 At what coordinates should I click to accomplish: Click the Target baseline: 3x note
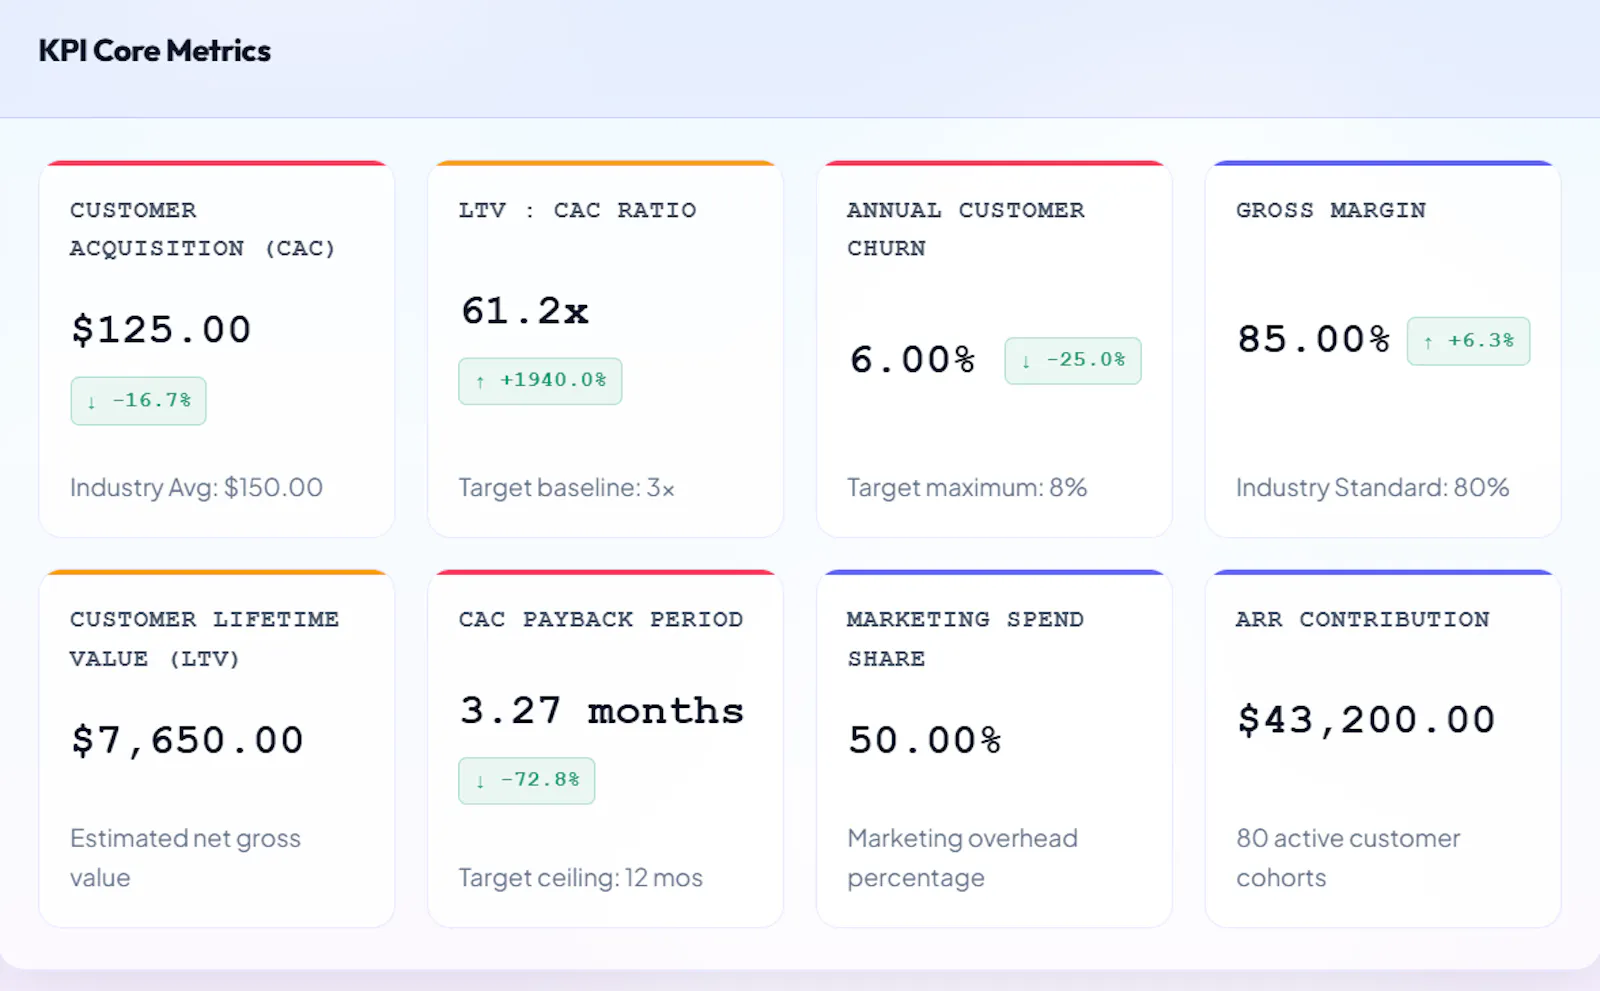coord(566,487)
